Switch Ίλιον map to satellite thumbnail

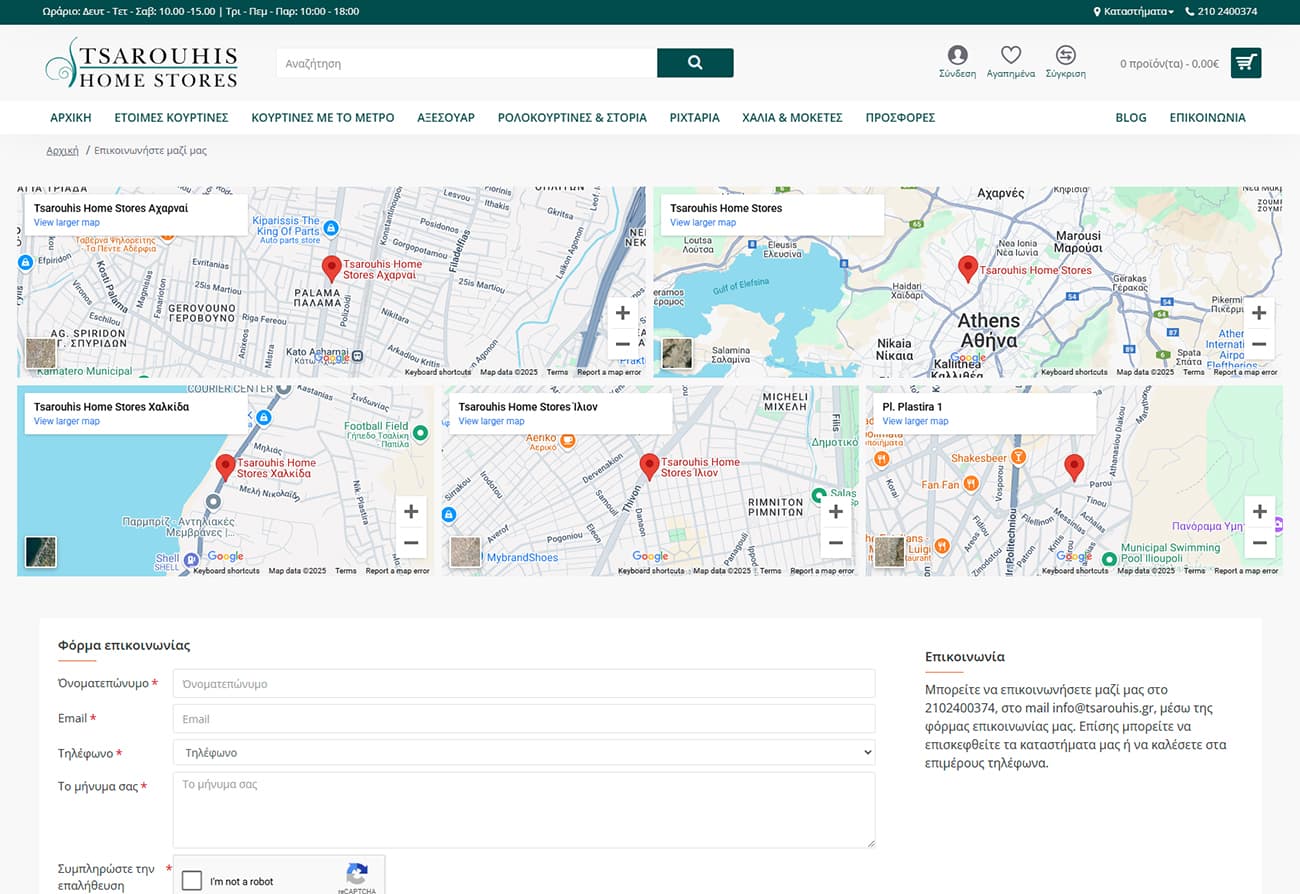[465, 552]
